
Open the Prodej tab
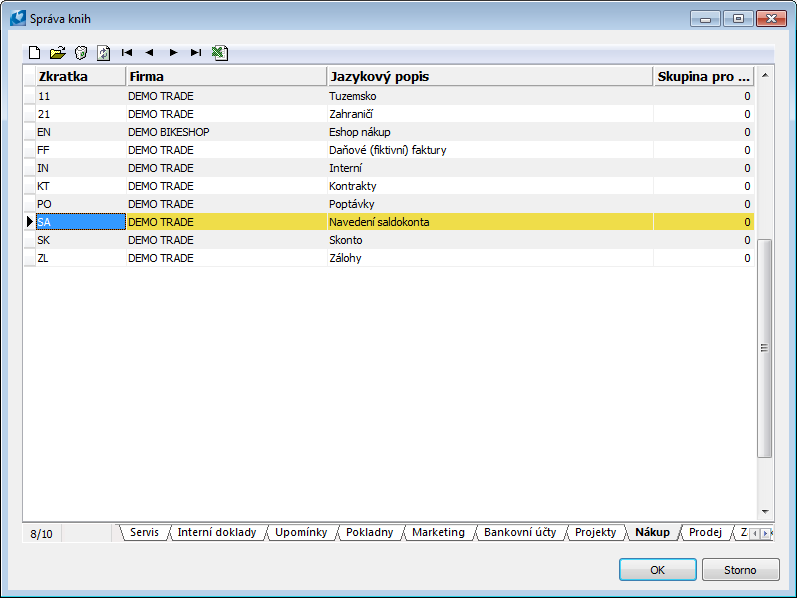coord(705,532)
